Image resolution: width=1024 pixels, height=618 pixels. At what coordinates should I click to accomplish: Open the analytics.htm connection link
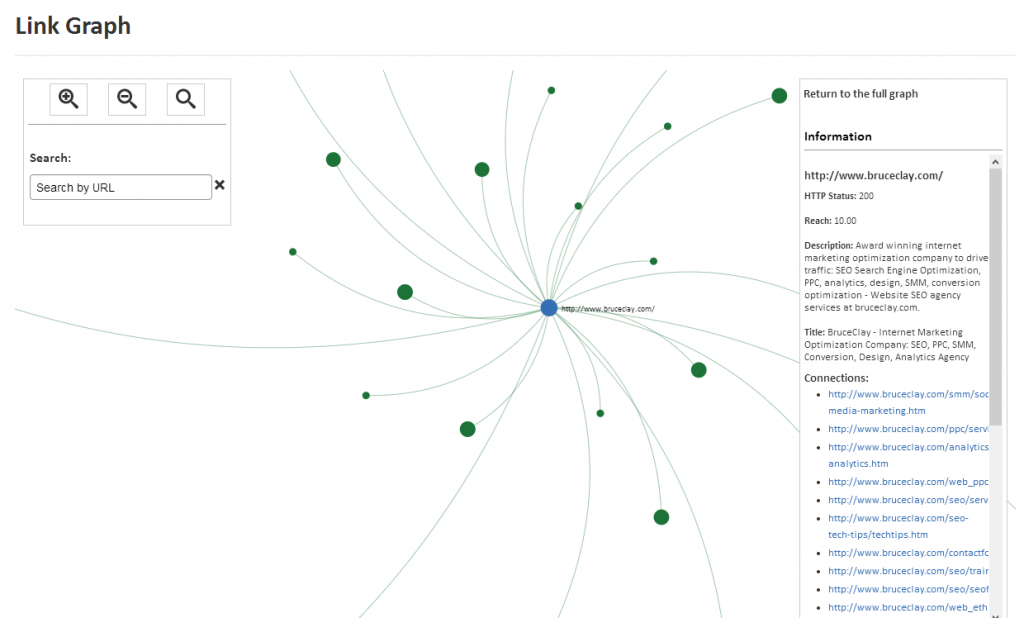coord(908,455)
